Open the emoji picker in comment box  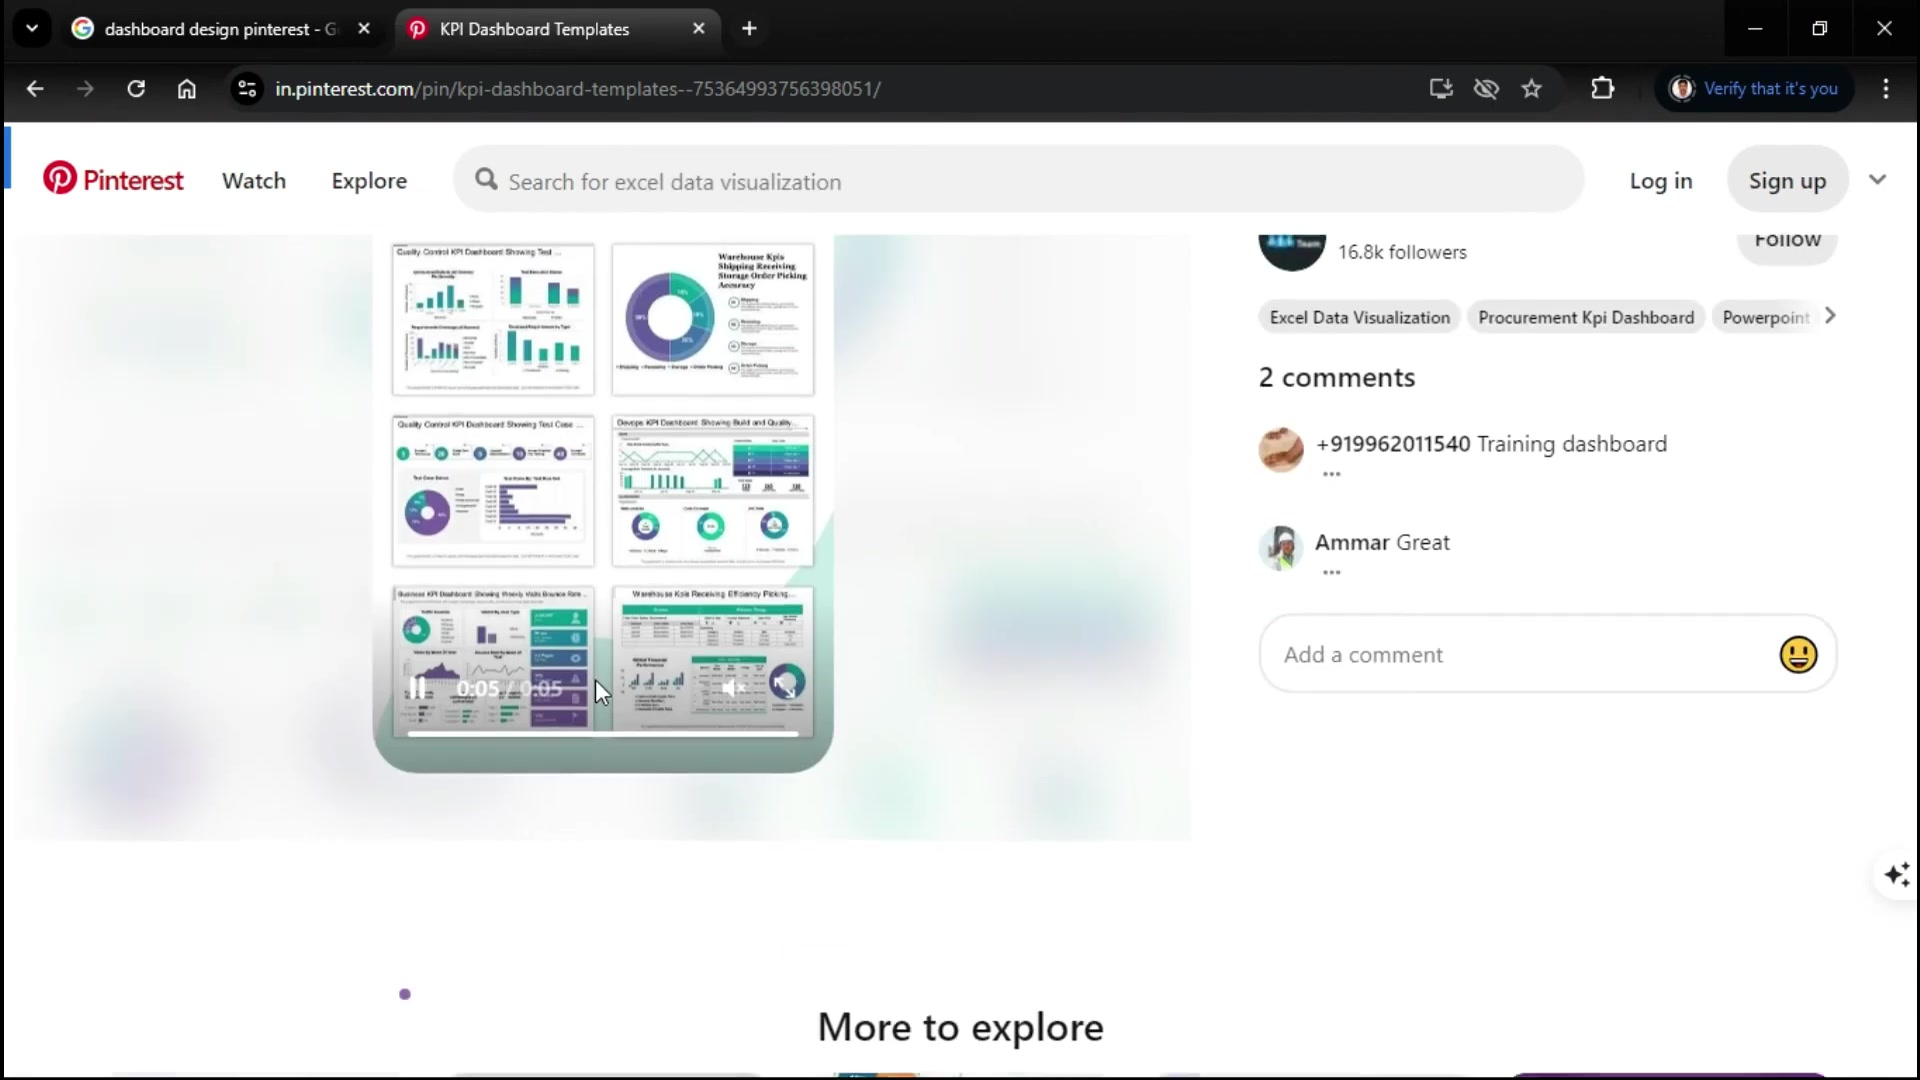pyautogui.click(x=1798, y=655)
